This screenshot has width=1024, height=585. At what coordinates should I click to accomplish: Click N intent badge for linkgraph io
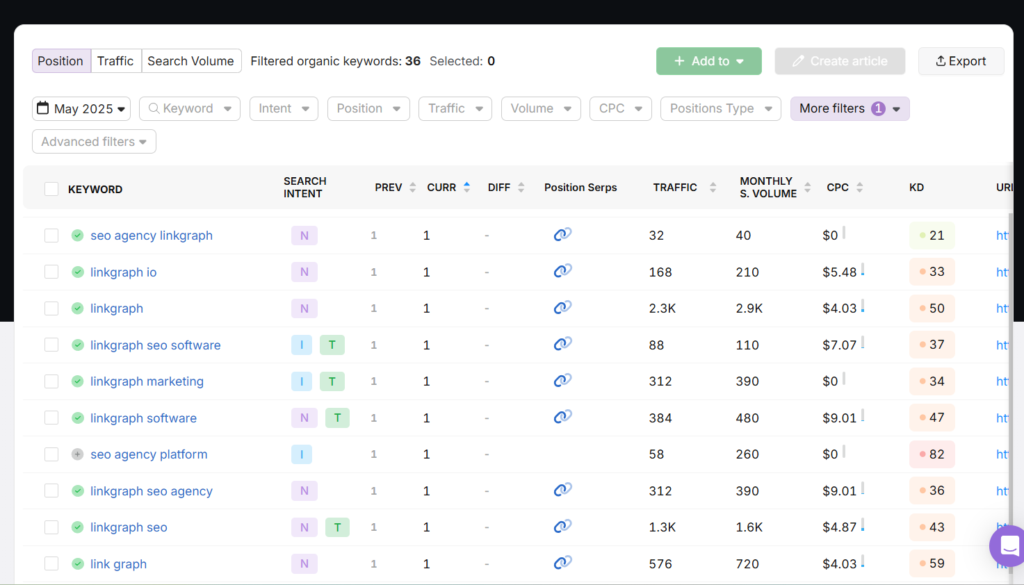(304, 272)
